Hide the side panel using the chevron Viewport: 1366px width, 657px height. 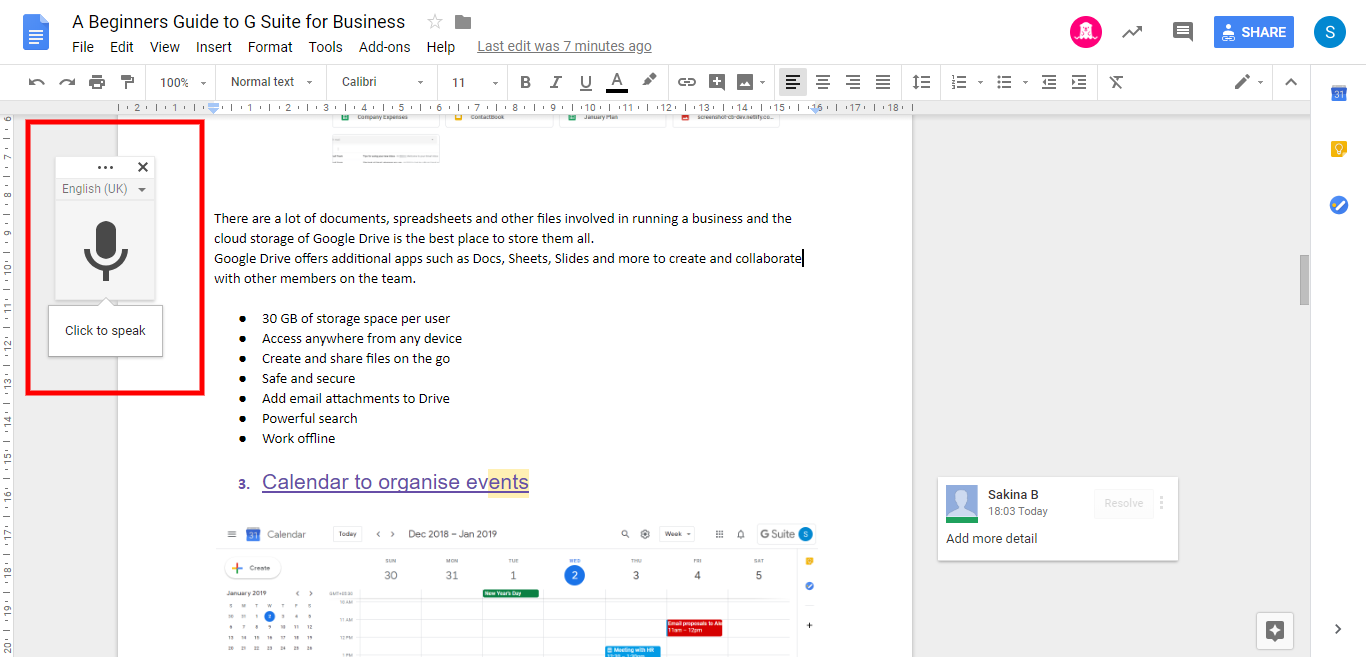[x=1338, y=629]
